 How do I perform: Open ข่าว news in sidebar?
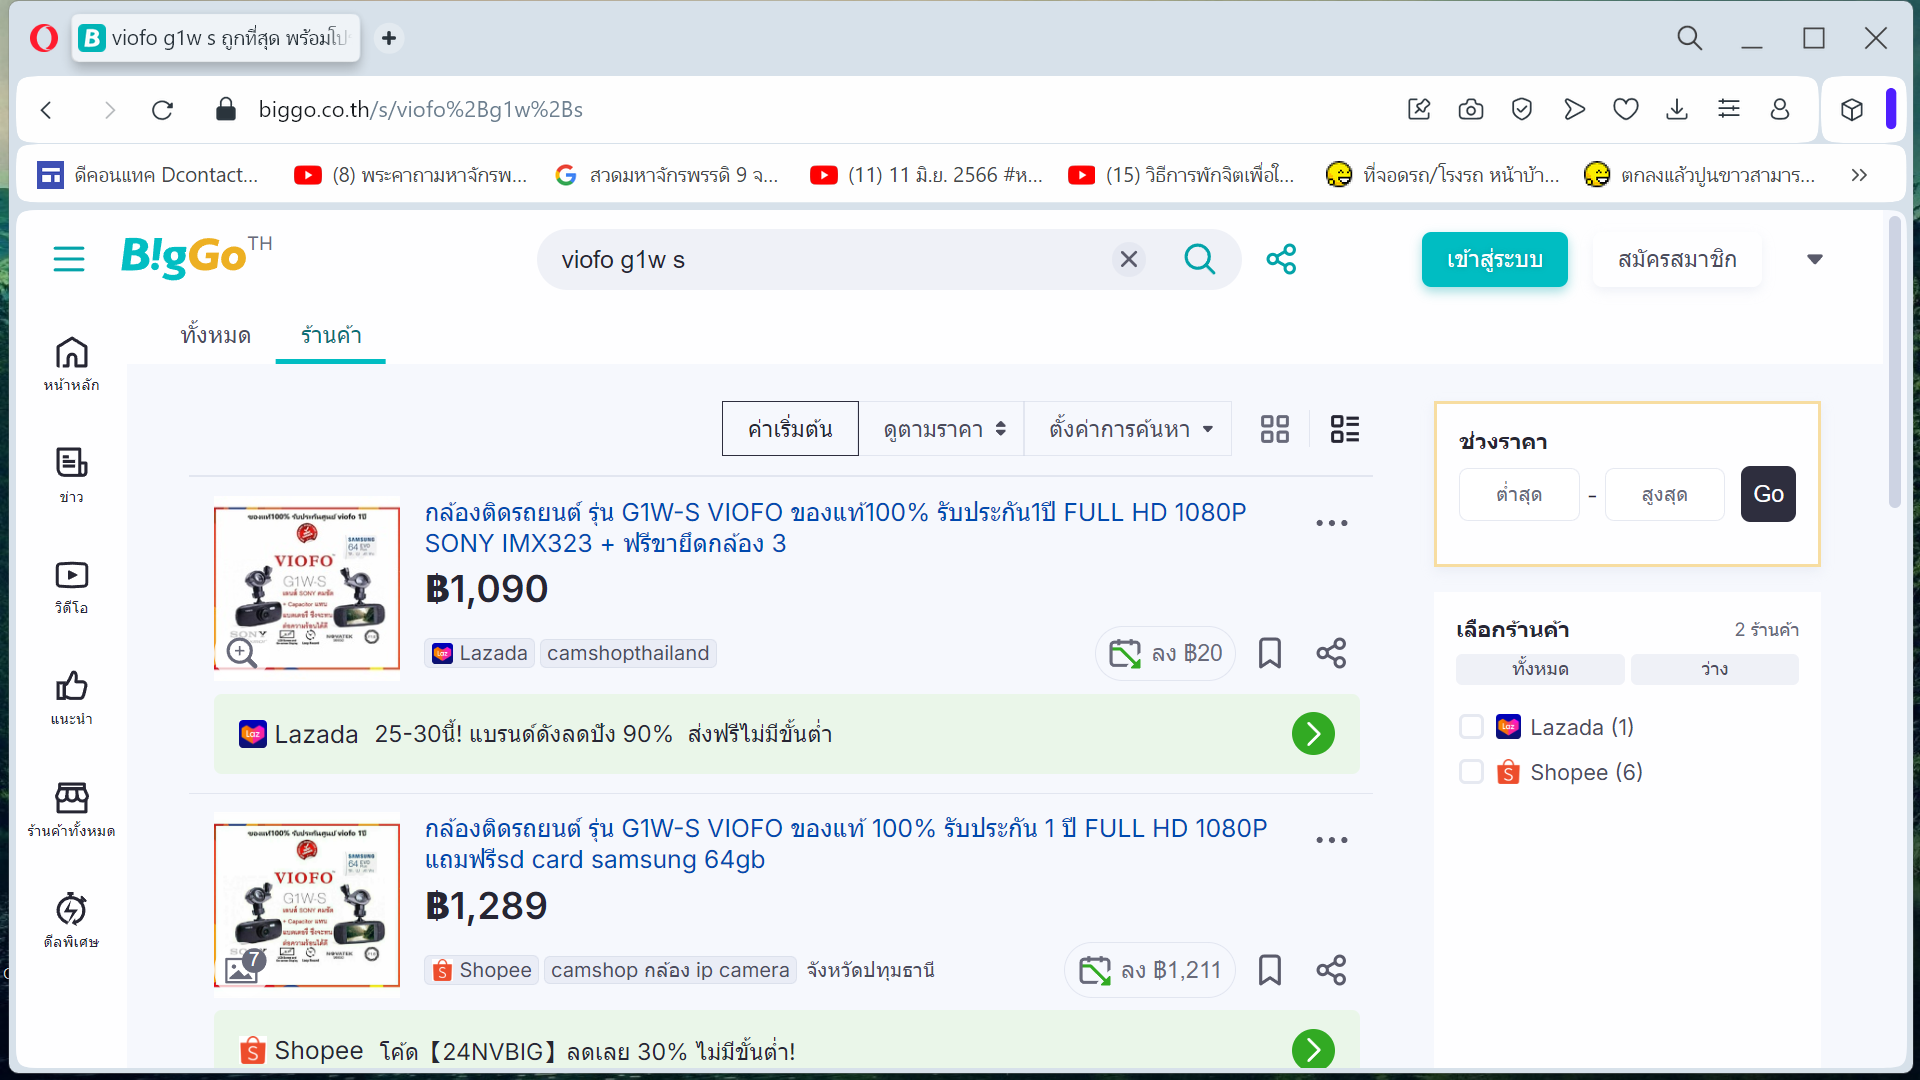pos(71,475)
